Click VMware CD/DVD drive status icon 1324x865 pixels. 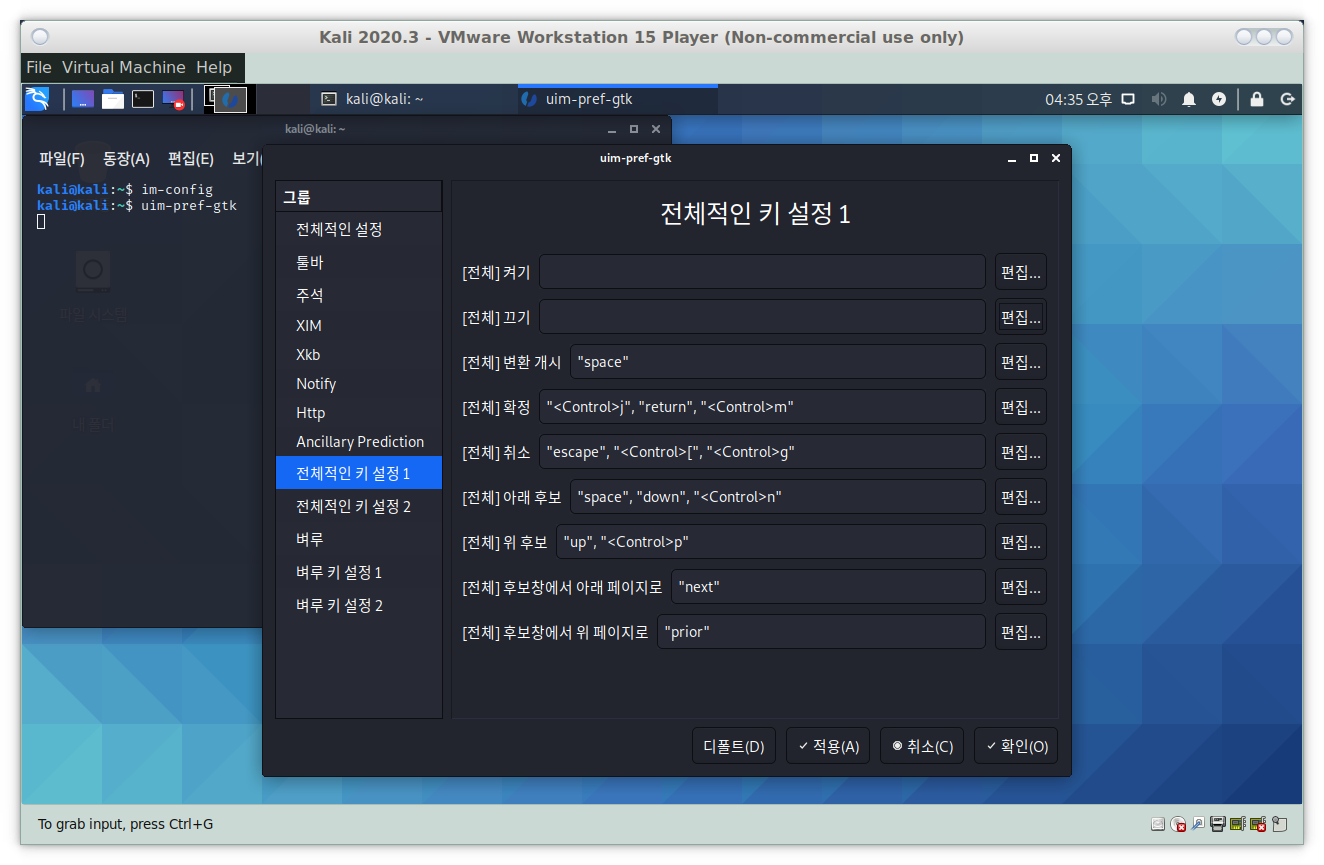pyautogui.click(x=1179, y=825)
